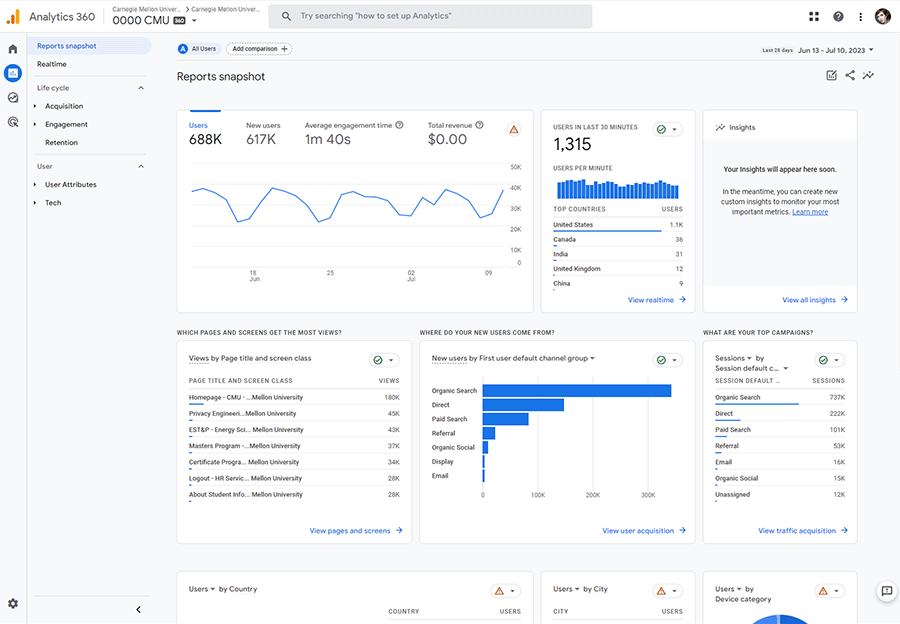Expand the Acquisition tree item
The width and height of the screenshot is (900, 624).
point(35,106)
